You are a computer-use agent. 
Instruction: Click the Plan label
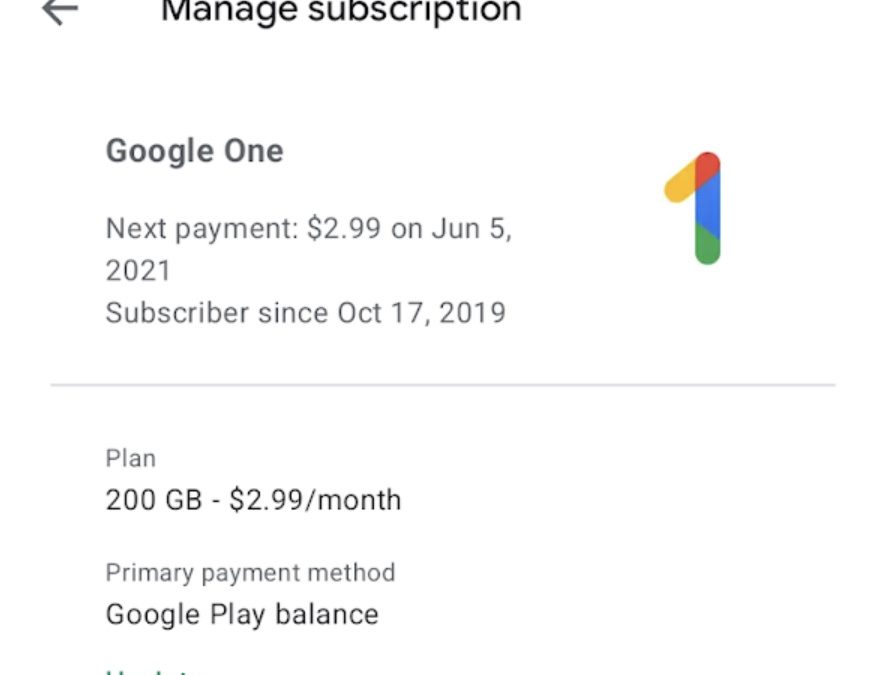click(131, 459)
